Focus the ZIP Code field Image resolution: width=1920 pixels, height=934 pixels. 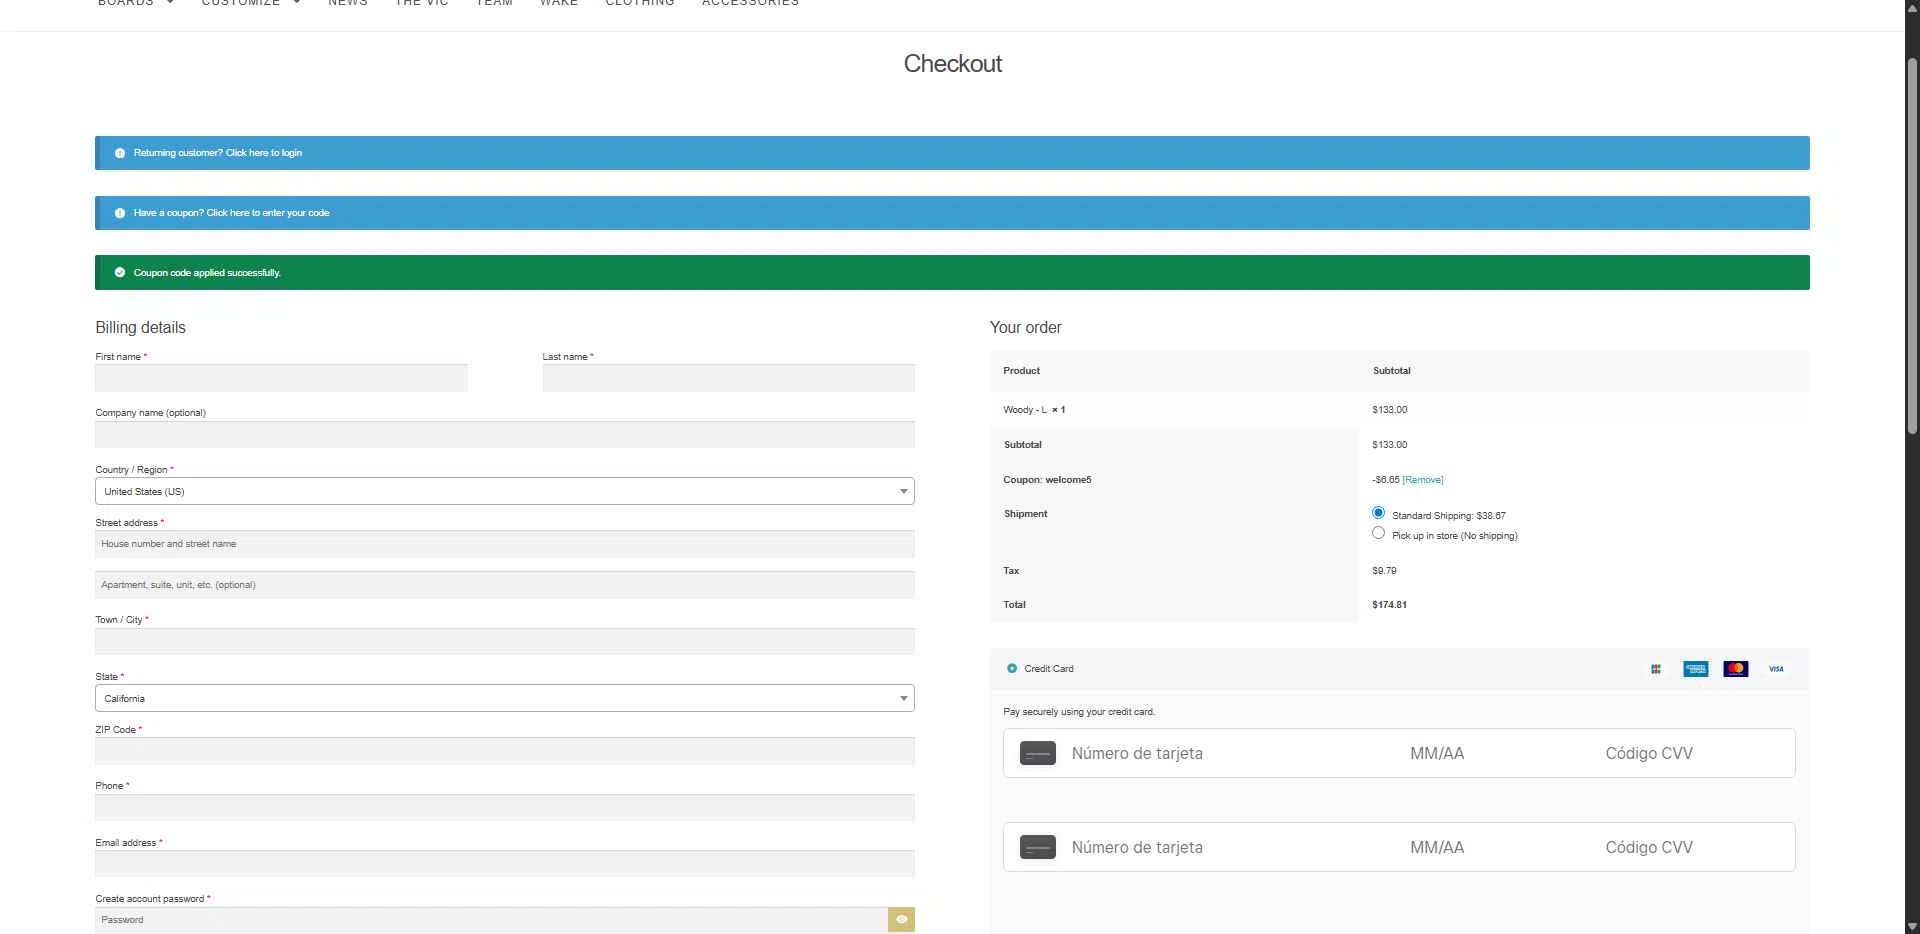point(505,751)
